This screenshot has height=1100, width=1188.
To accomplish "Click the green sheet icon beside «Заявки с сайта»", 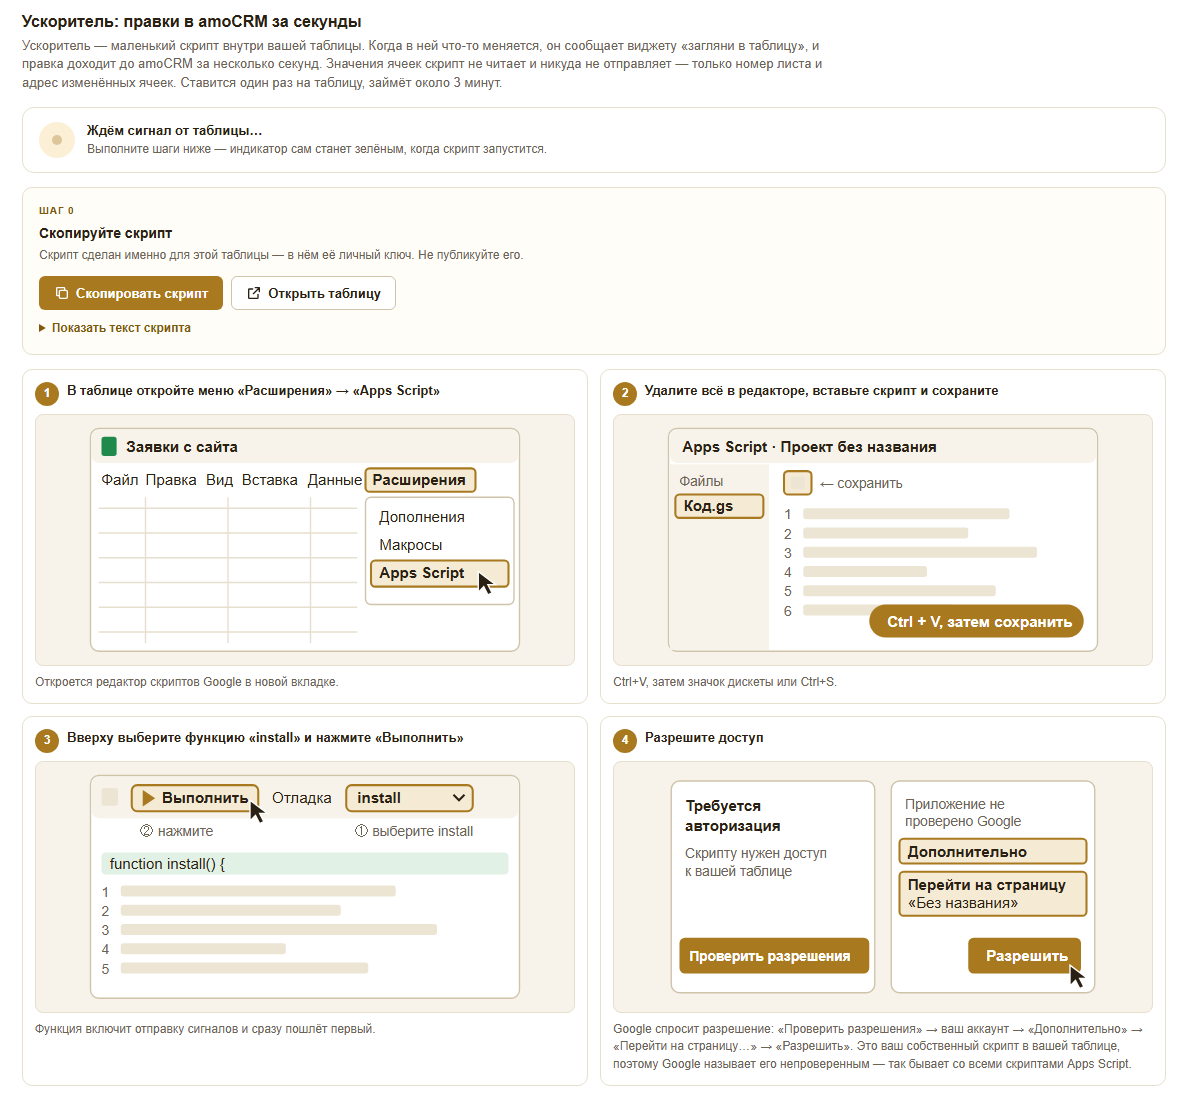I will pyautogui.click(x=109, y=447).
